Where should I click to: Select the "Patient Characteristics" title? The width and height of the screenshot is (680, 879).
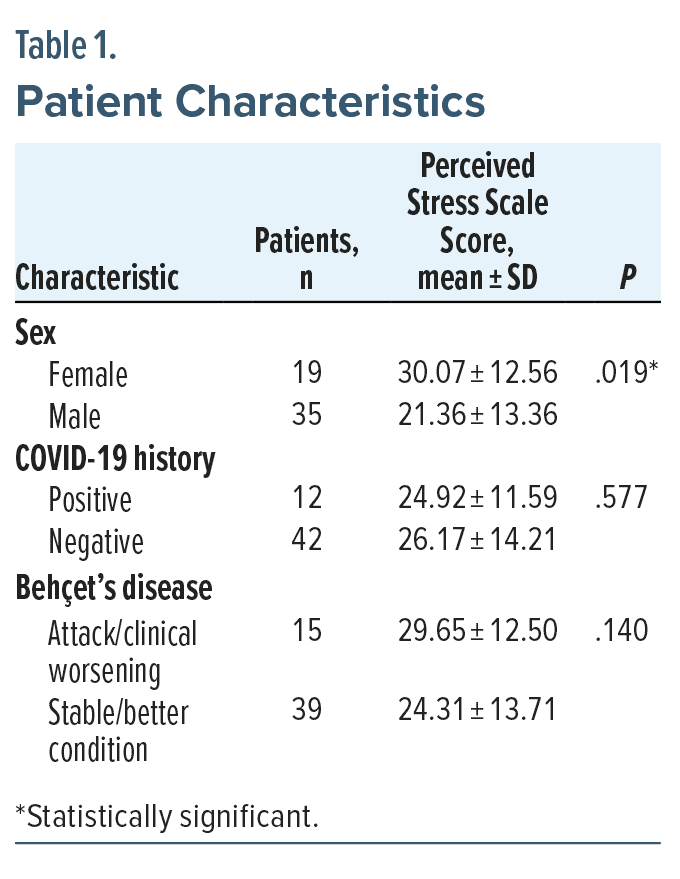coord(251,102)
